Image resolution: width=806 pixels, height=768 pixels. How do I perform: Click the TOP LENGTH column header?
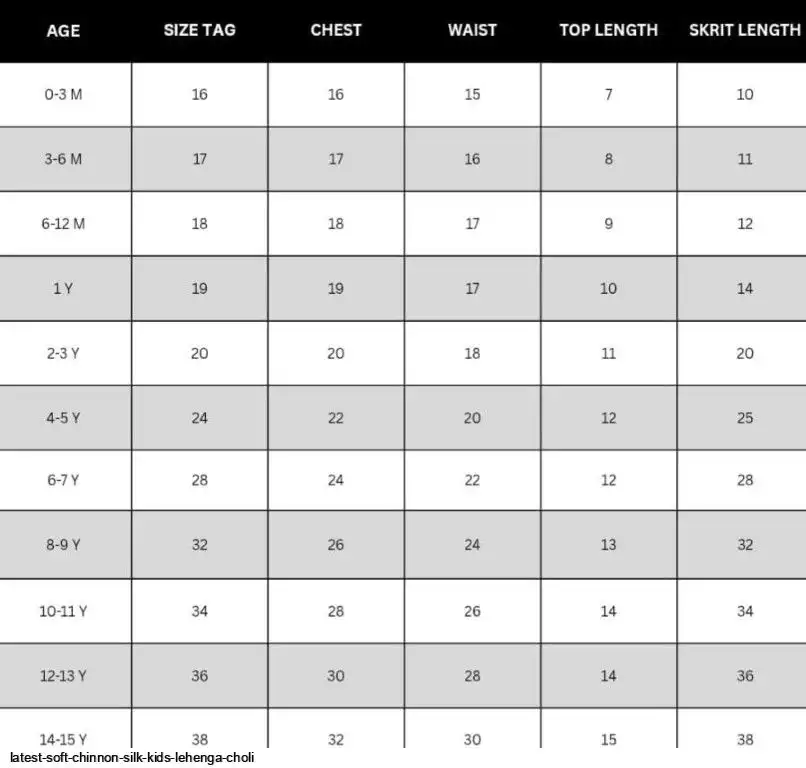tap(609, 30)
